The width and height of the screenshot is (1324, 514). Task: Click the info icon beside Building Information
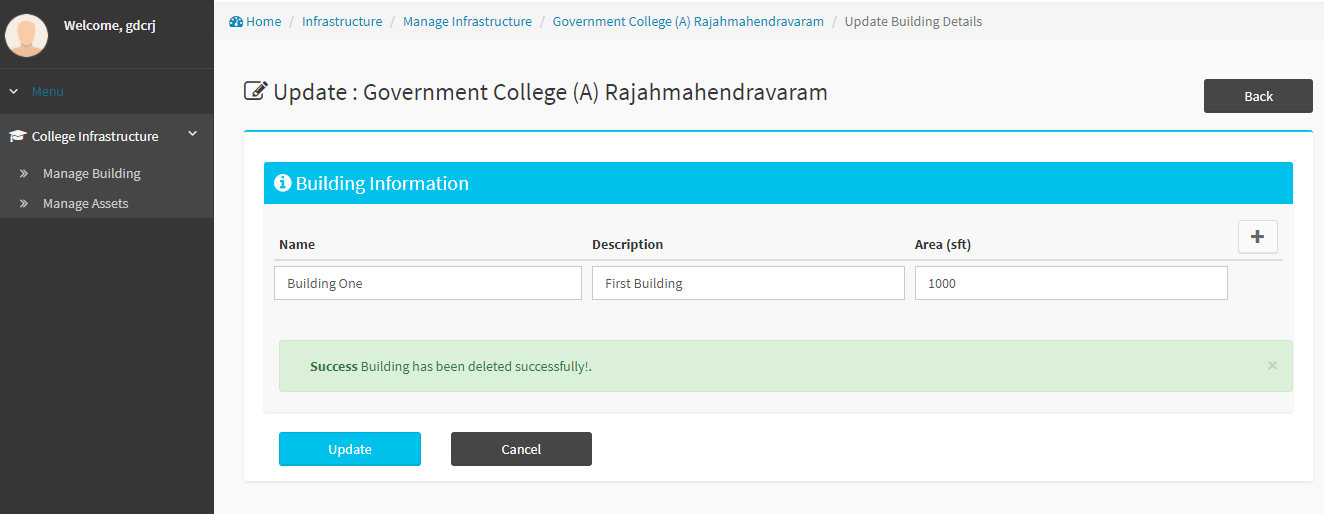(283, 183)
